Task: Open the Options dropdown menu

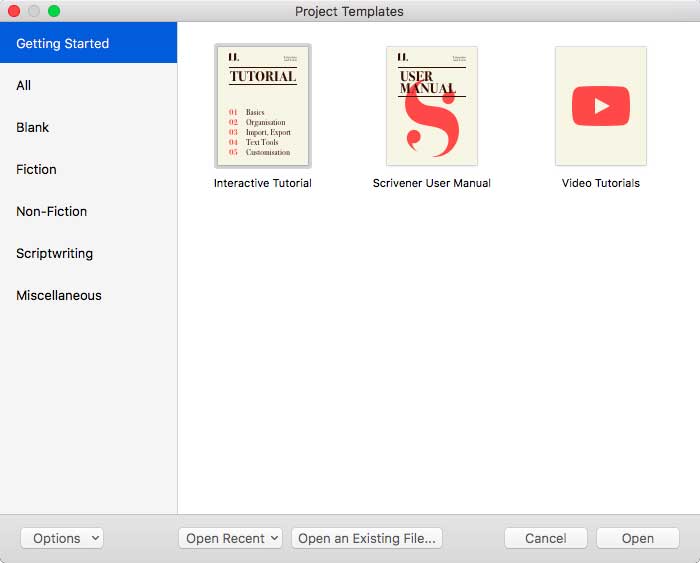Action: (x=62, y=538)
